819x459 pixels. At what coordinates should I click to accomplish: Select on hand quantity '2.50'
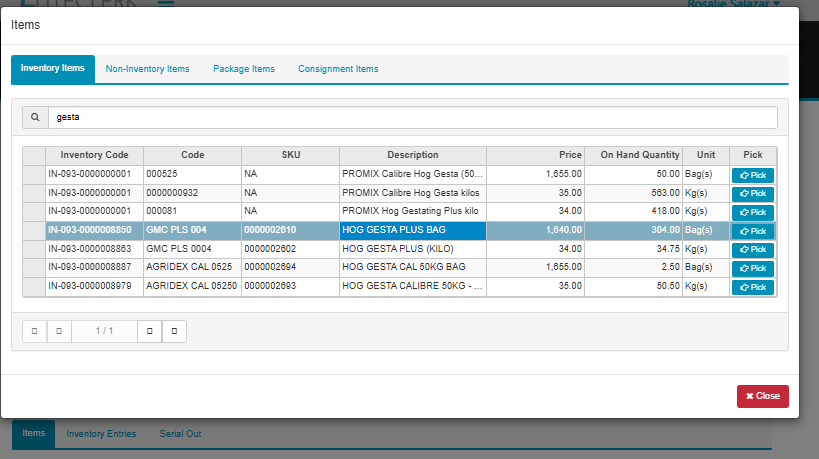click(634, 267)
